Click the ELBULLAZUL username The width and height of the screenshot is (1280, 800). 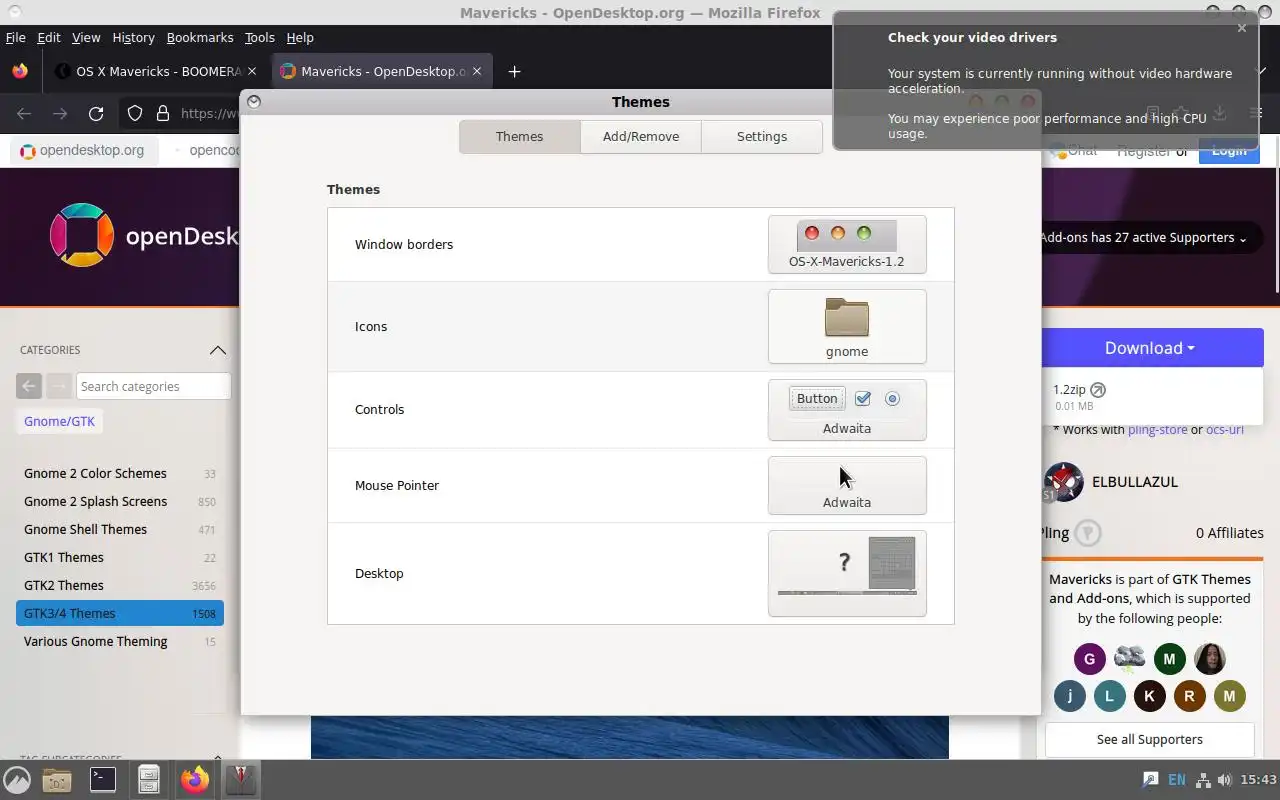pyautogui.click(x=1135, y=481)
